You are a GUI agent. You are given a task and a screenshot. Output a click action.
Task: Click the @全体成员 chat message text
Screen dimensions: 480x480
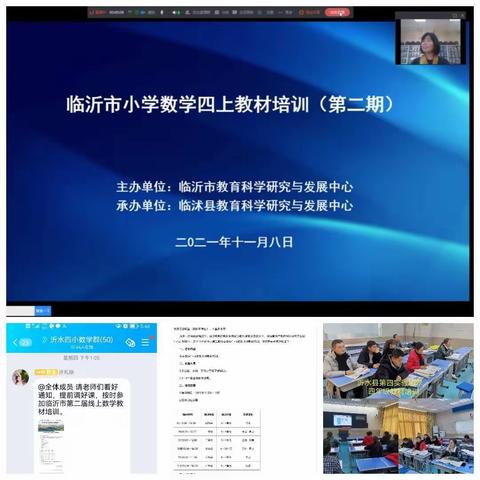[x=81, y=399]
